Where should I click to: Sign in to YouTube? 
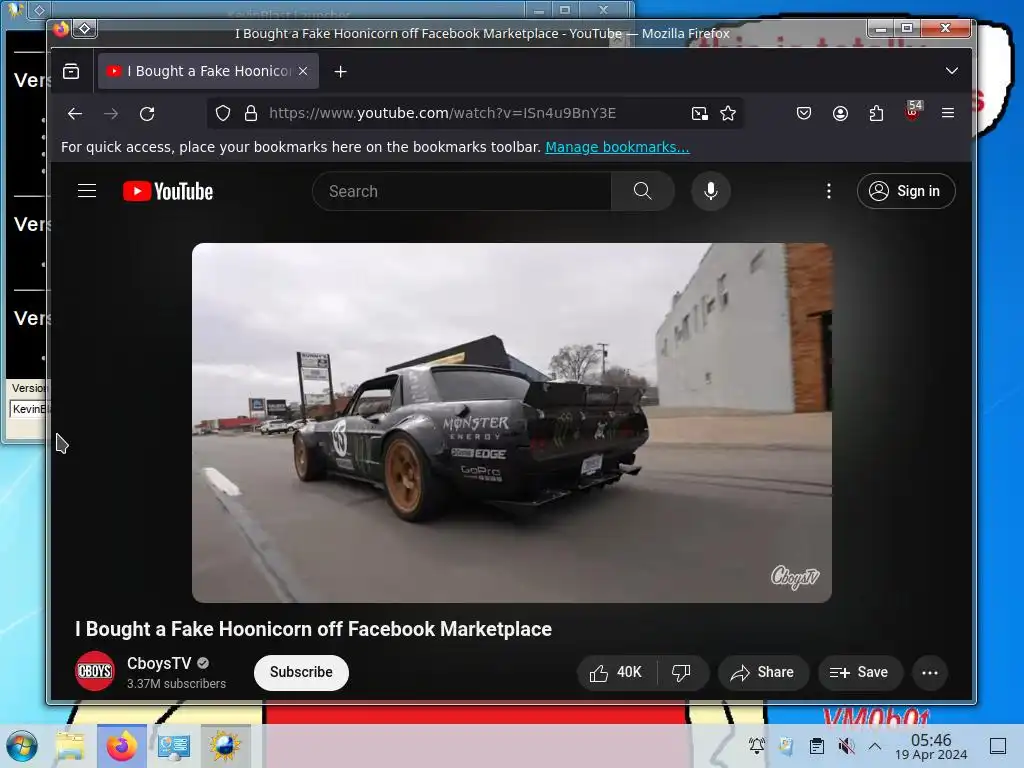(906, 191)
